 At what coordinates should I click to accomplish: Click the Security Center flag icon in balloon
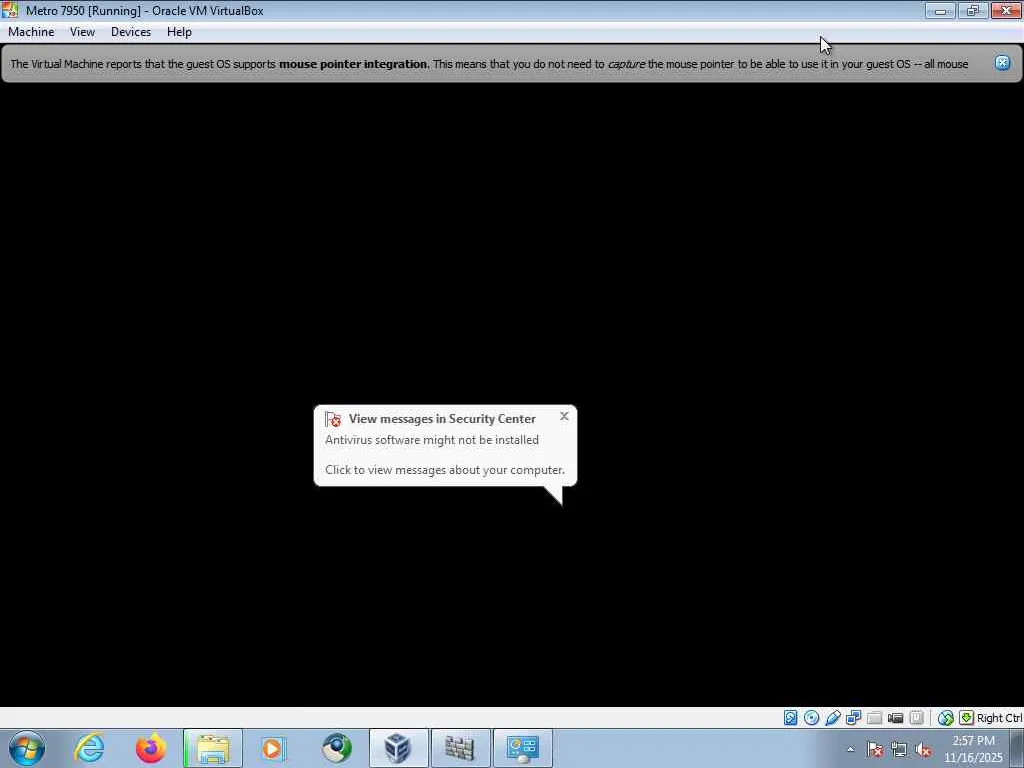pos(333,419)
